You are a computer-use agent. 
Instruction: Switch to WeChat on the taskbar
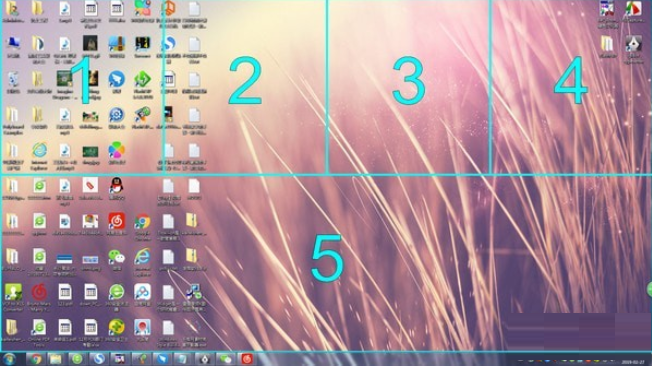click(225, 359)
